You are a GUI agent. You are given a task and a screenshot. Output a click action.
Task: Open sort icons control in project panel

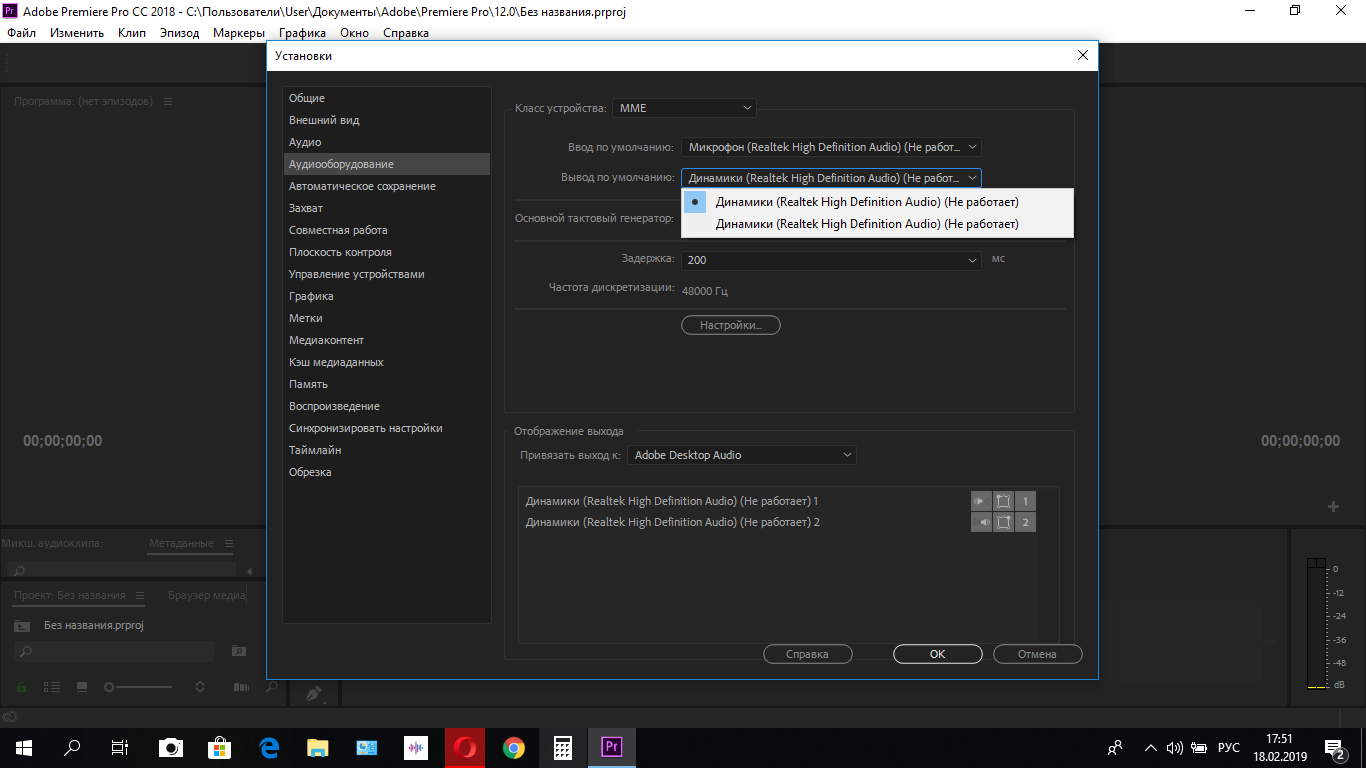pos(200,687)
